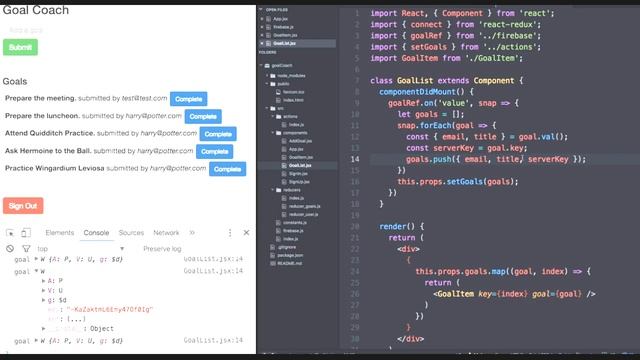Complete the 'Practice Wingardium Leviosa' goal

(x=227, y=169)
